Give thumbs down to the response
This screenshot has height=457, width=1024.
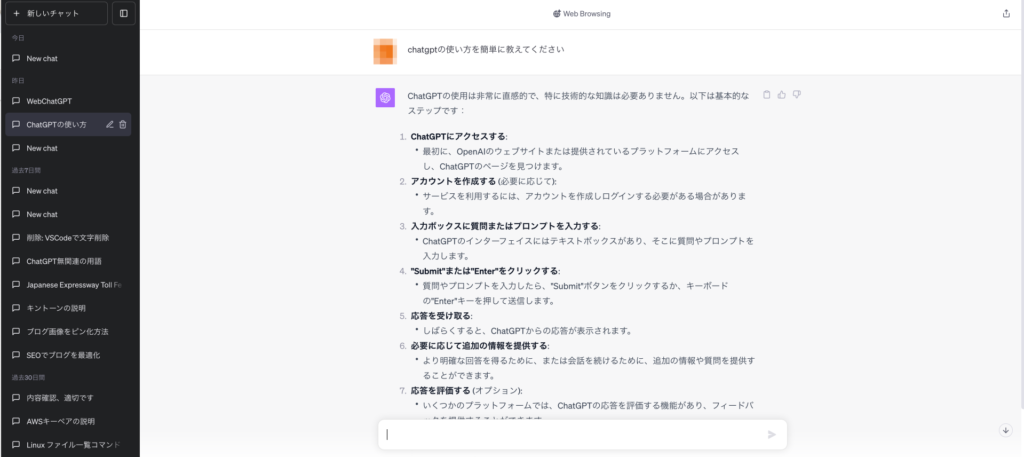[797, 95]
